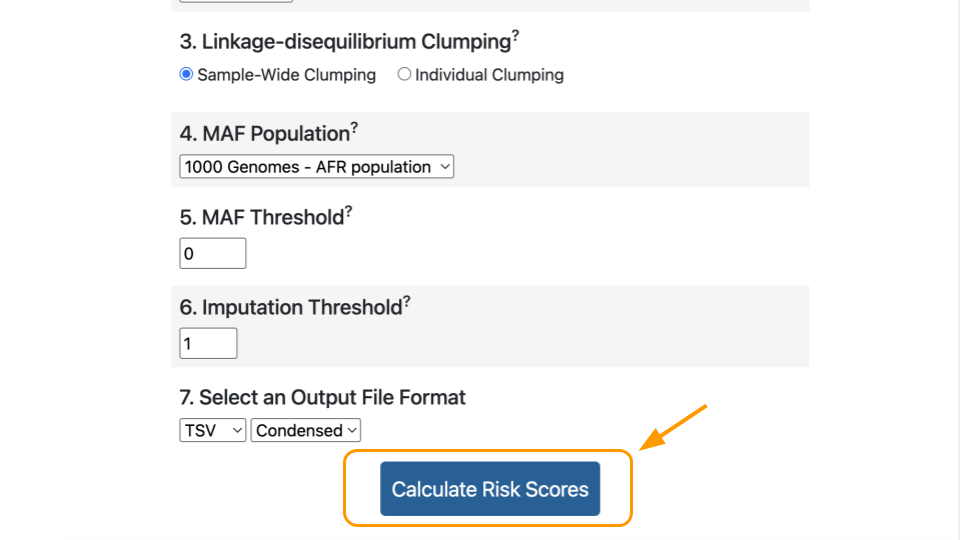Click the MAF Threshold question mark icon
Viewport: 960px width, 540px height.
348,212
